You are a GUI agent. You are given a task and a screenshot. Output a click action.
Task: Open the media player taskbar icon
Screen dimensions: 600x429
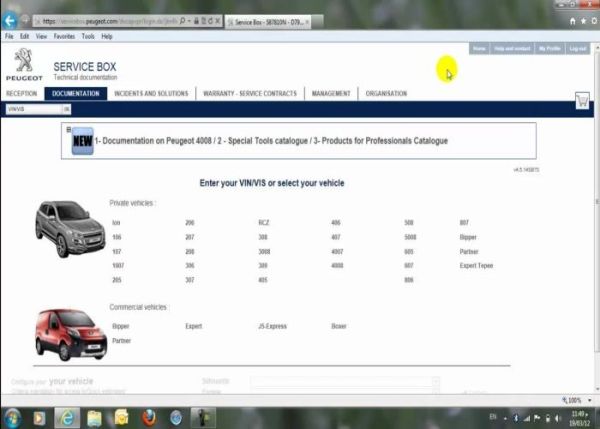(39, 418)
